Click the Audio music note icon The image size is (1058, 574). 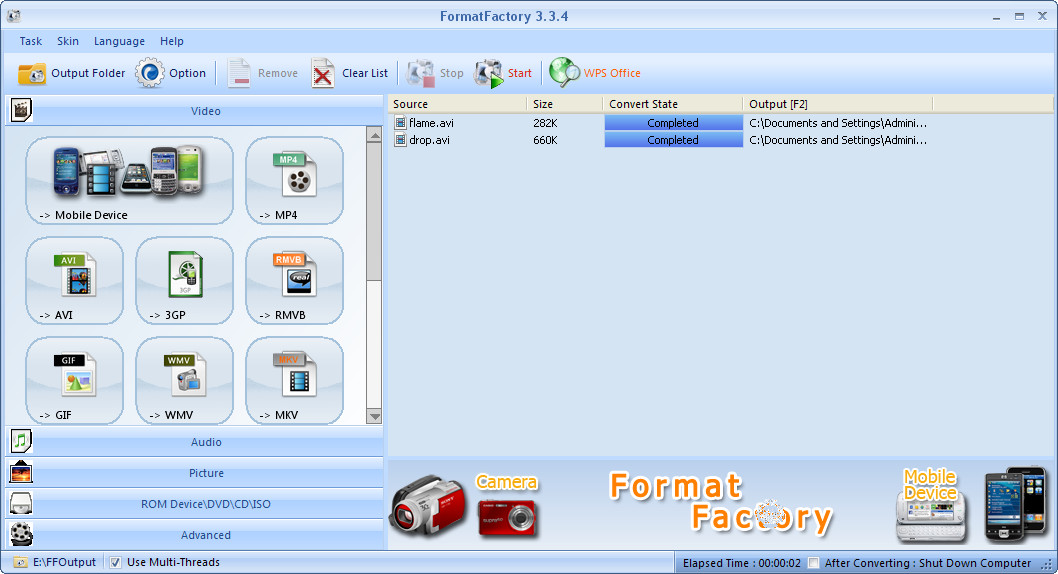[x=21, y=441]
